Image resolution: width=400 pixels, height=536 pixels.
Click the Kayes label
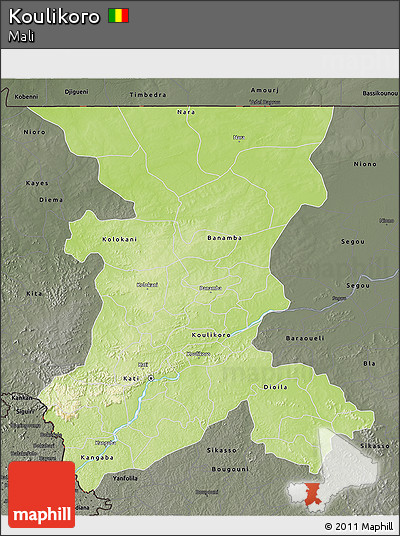click(x=37, y=183)
